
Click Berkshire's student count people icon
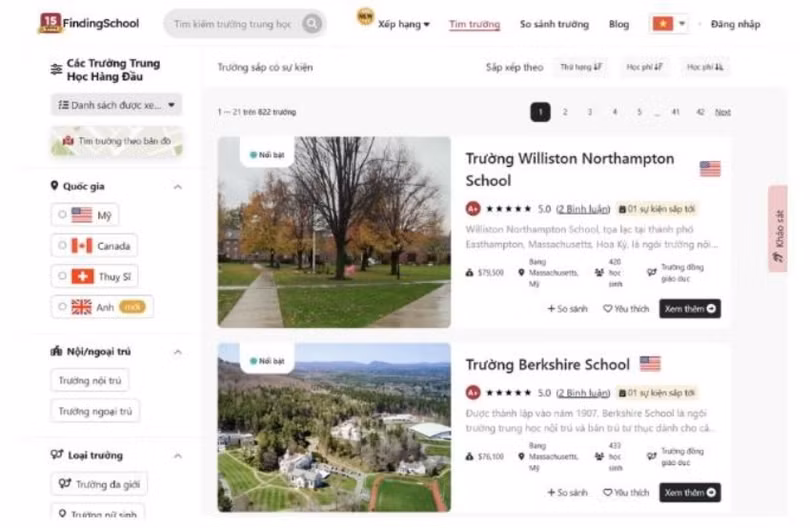[x=599, y=457]
